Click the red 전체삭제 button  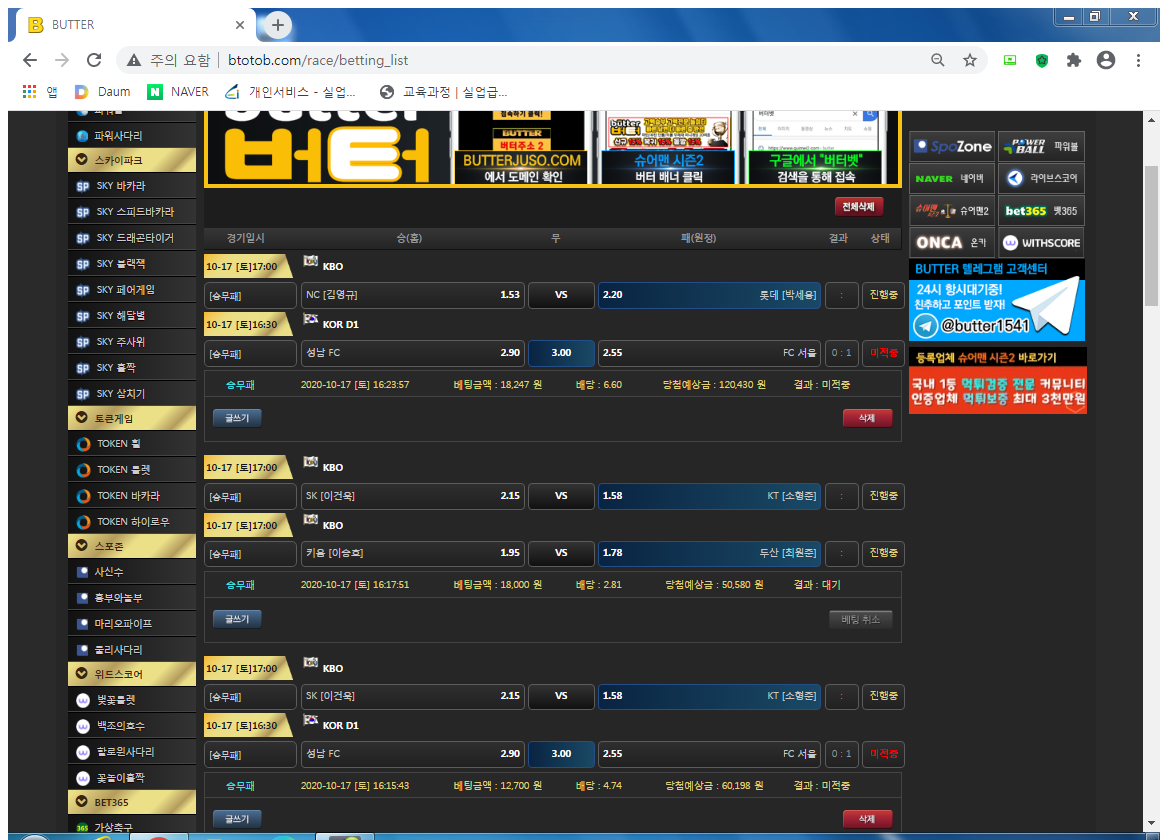click(859, 207)
